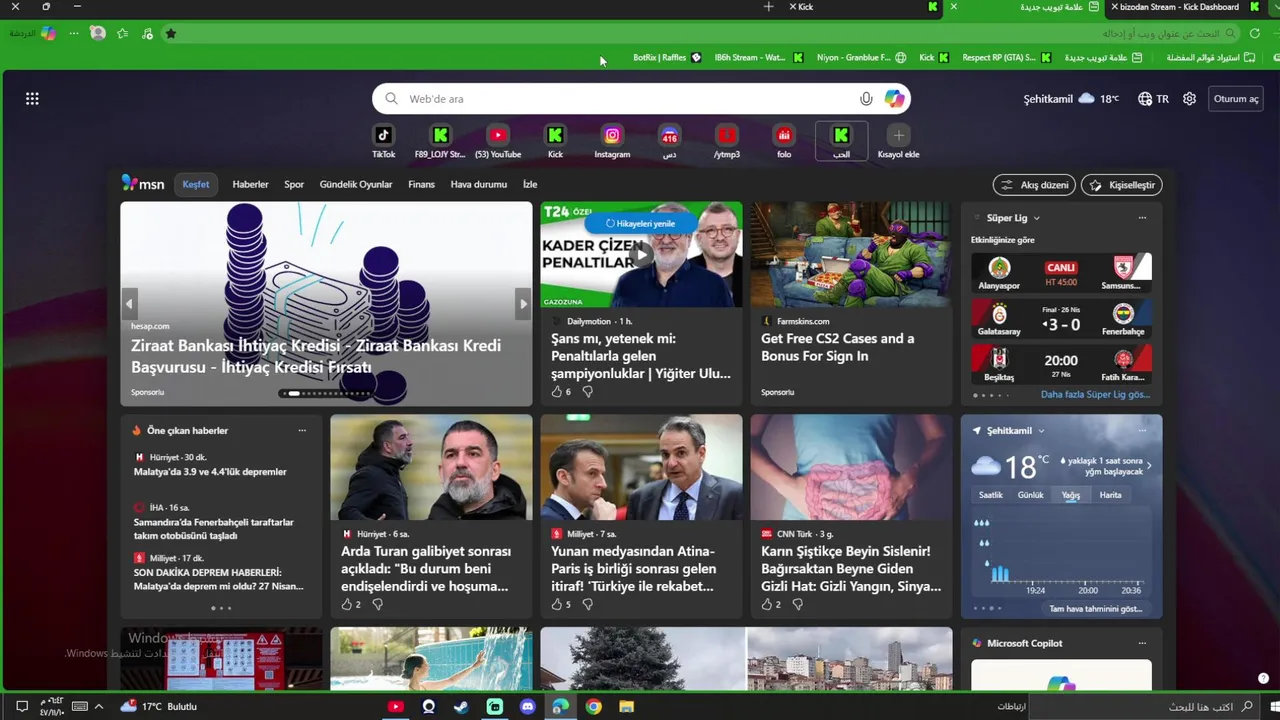Click the browser address bar
Screen dimensions: 1280x720
pyautogui.click(x=700, y=33)
